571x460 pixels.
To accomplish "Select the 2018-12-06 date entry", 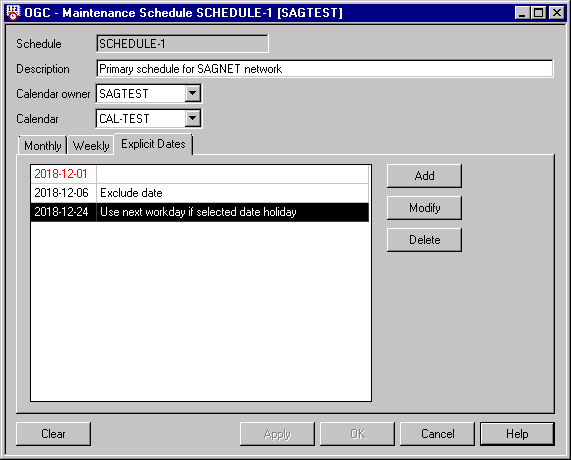I will [x=200, y=193].
